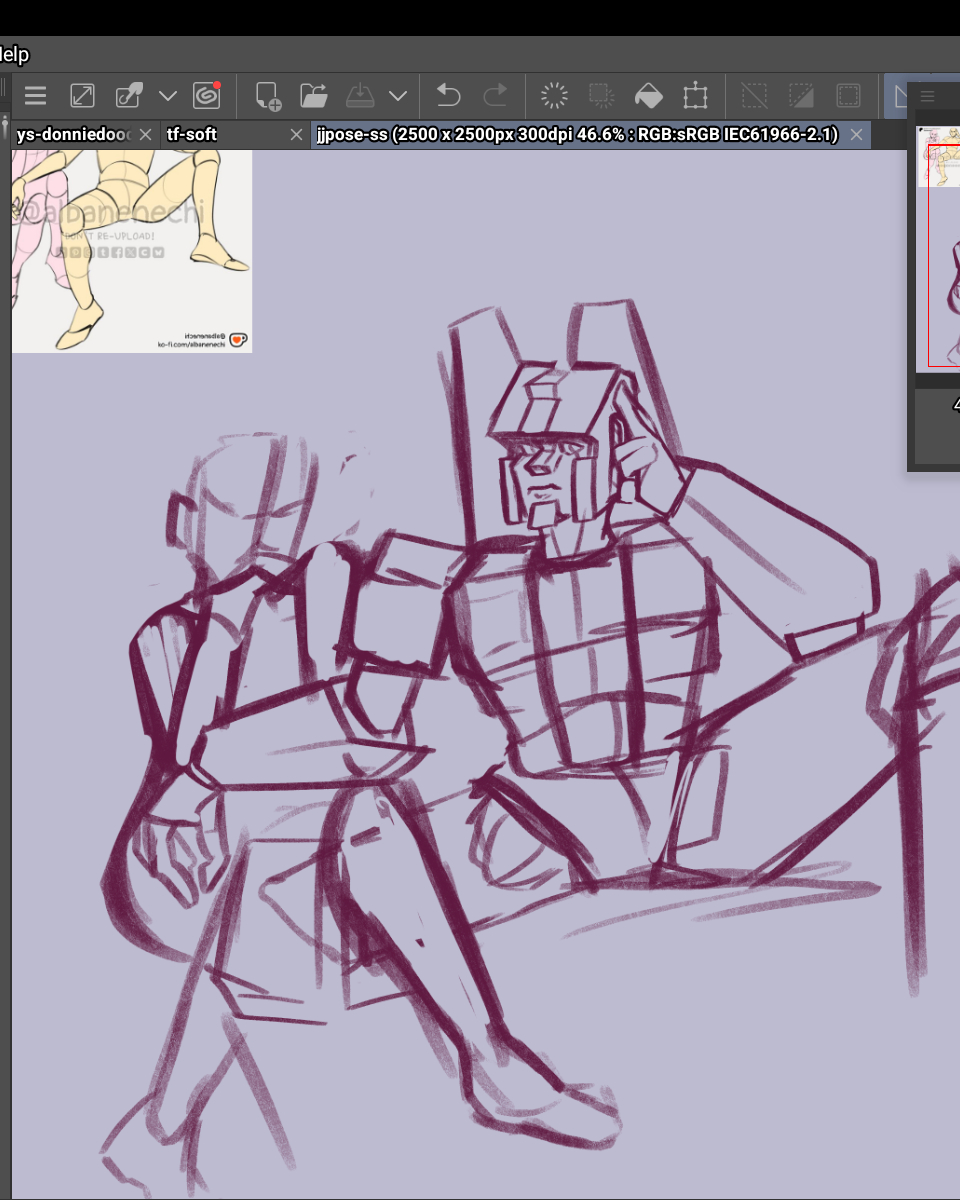
Task: Create a new canvas with the New icon
Action: click(x=267, y=96)
